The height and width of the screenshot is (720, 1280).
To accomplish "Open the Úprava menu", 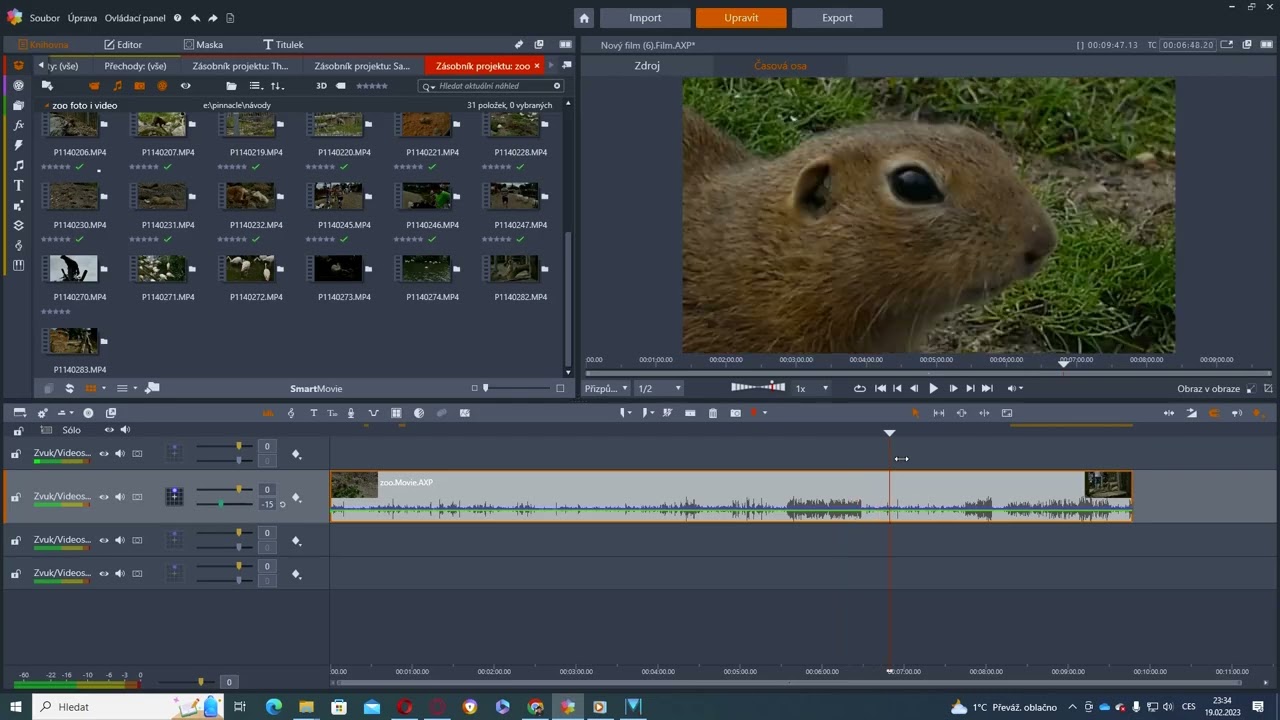I will tap(82, 18).
